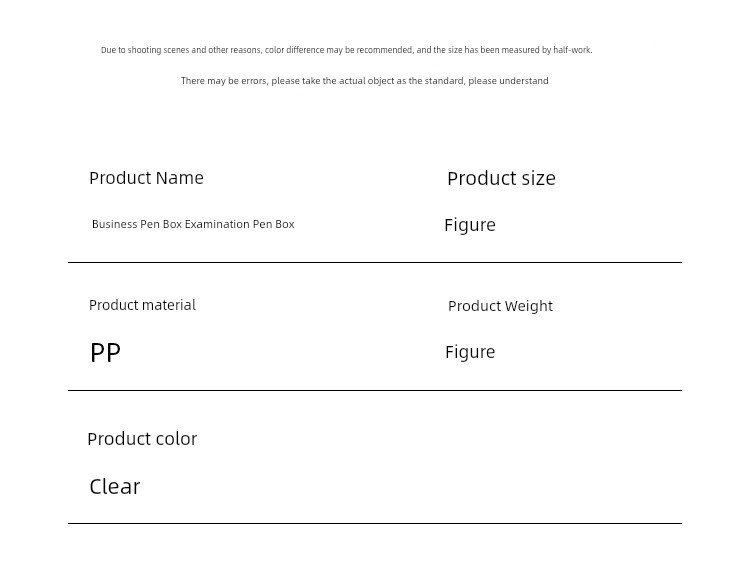Click Figure under Product size
Viewport: 750px width, 572px height.
(470, 225)
